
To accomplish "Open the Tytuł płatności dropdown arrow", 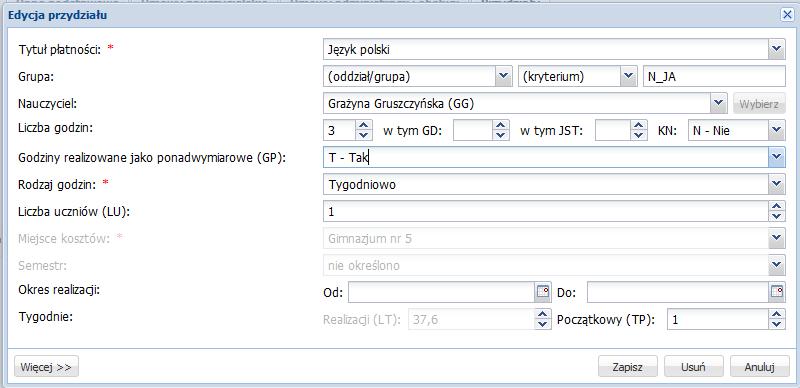I will pyautogui.click(x=777, y=49).
